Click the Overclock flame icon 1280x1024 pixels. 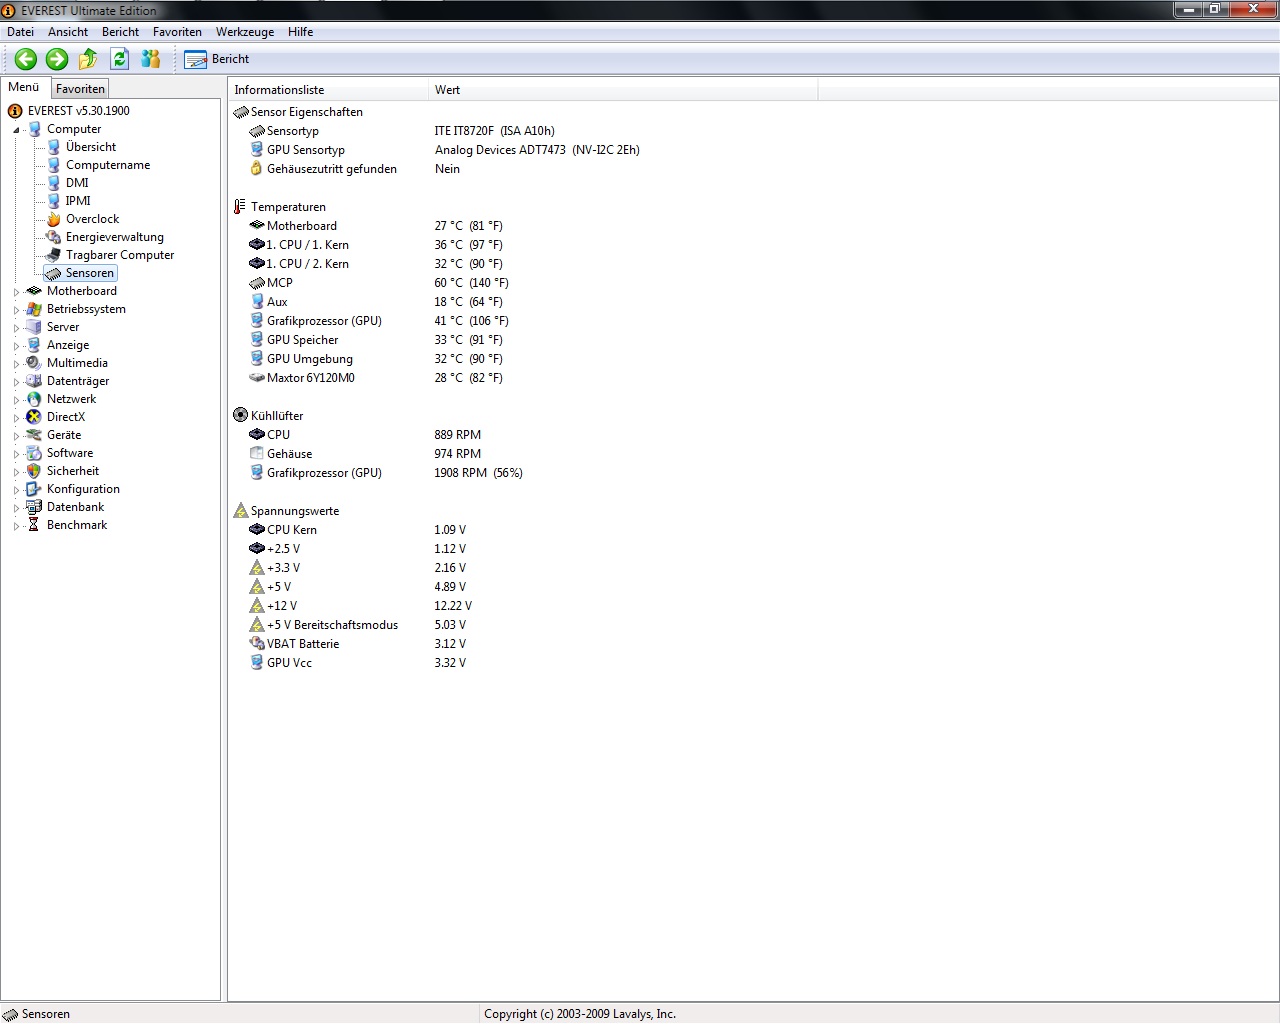[54, 219]
